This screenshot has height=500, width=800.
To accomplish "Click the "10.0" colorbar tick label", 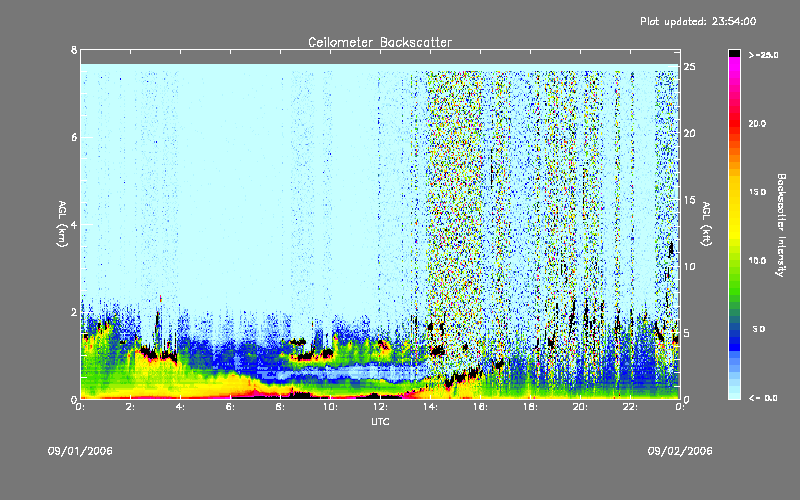I will [x=757, y=260].
